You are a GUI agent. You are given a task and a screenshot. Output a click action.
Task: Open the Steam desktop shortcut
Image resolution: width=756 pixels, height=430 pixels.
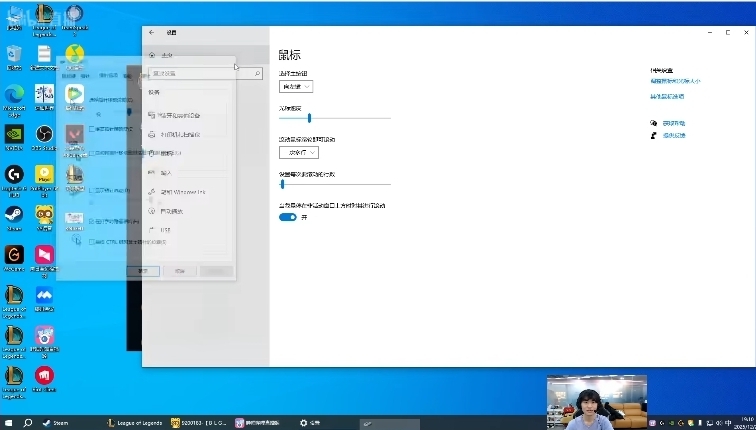14,214
